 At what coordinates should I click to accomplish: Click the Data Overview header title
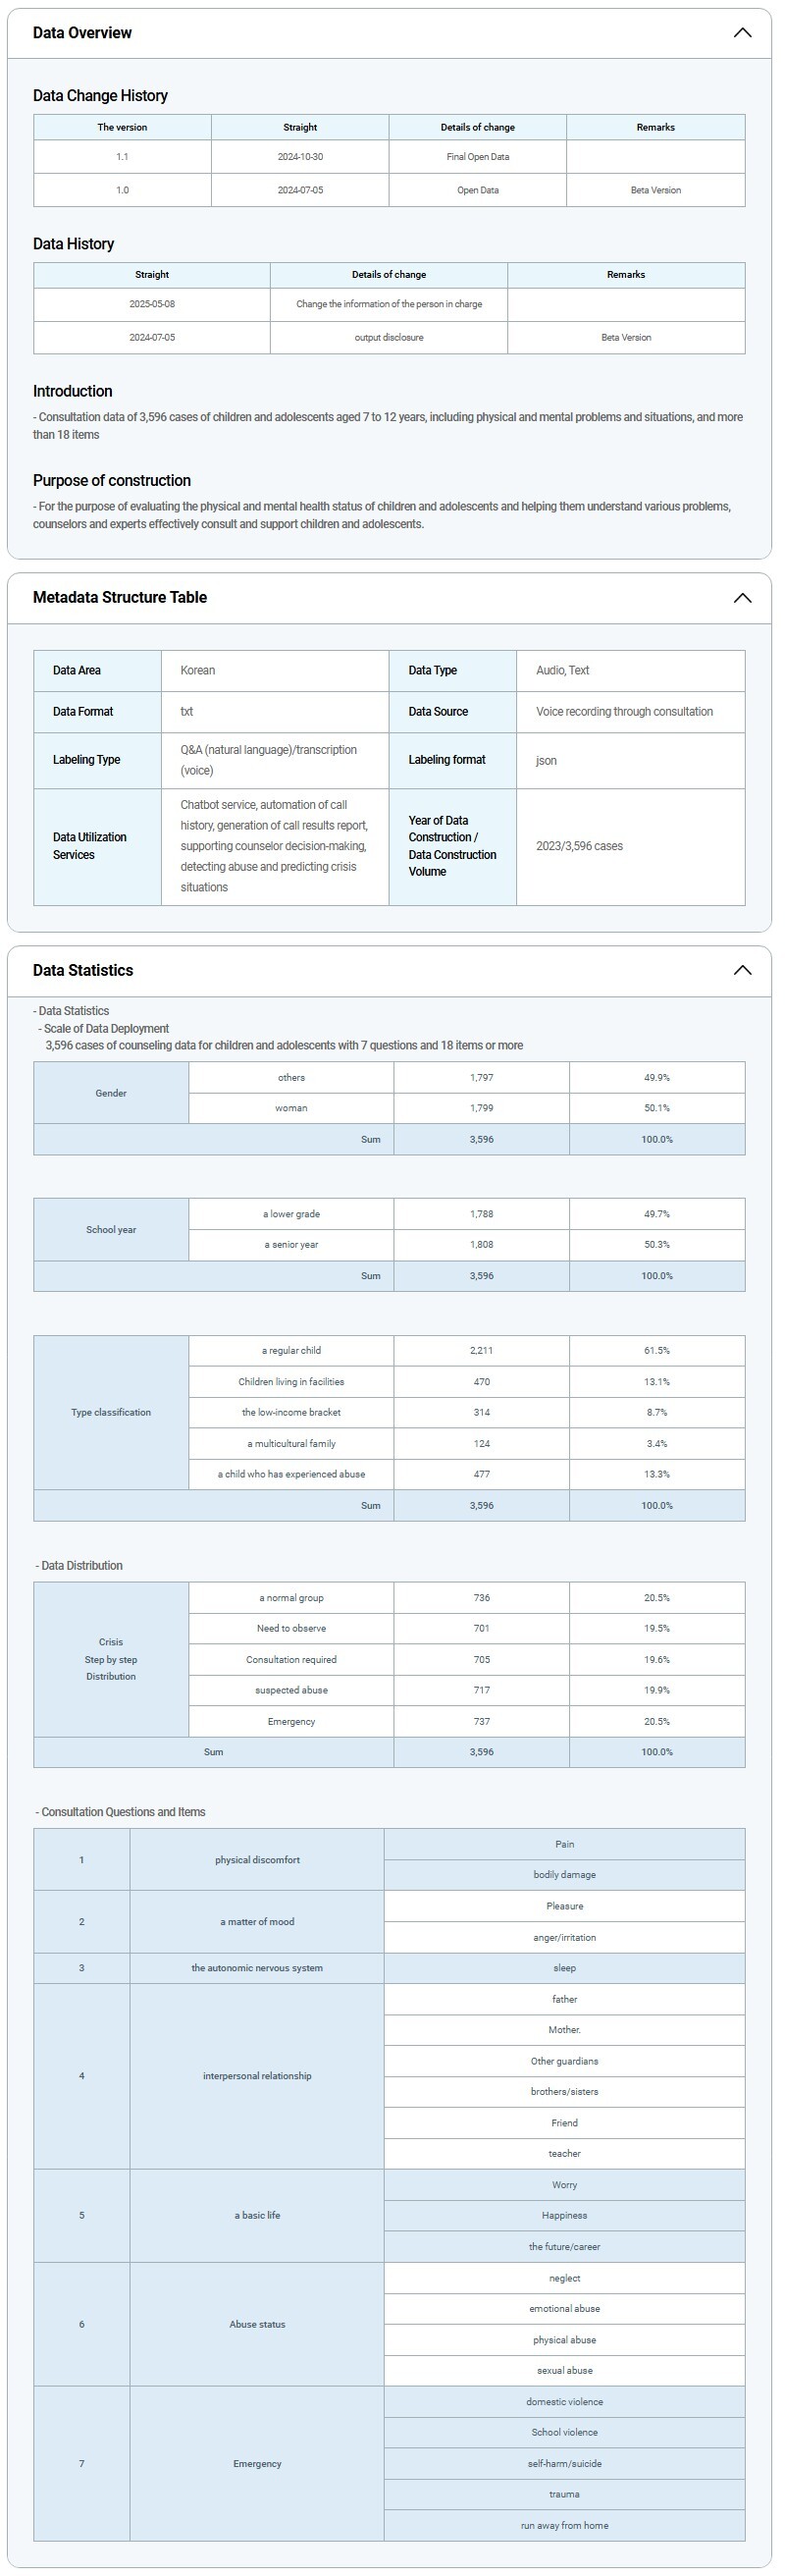(x=82, y=33)
